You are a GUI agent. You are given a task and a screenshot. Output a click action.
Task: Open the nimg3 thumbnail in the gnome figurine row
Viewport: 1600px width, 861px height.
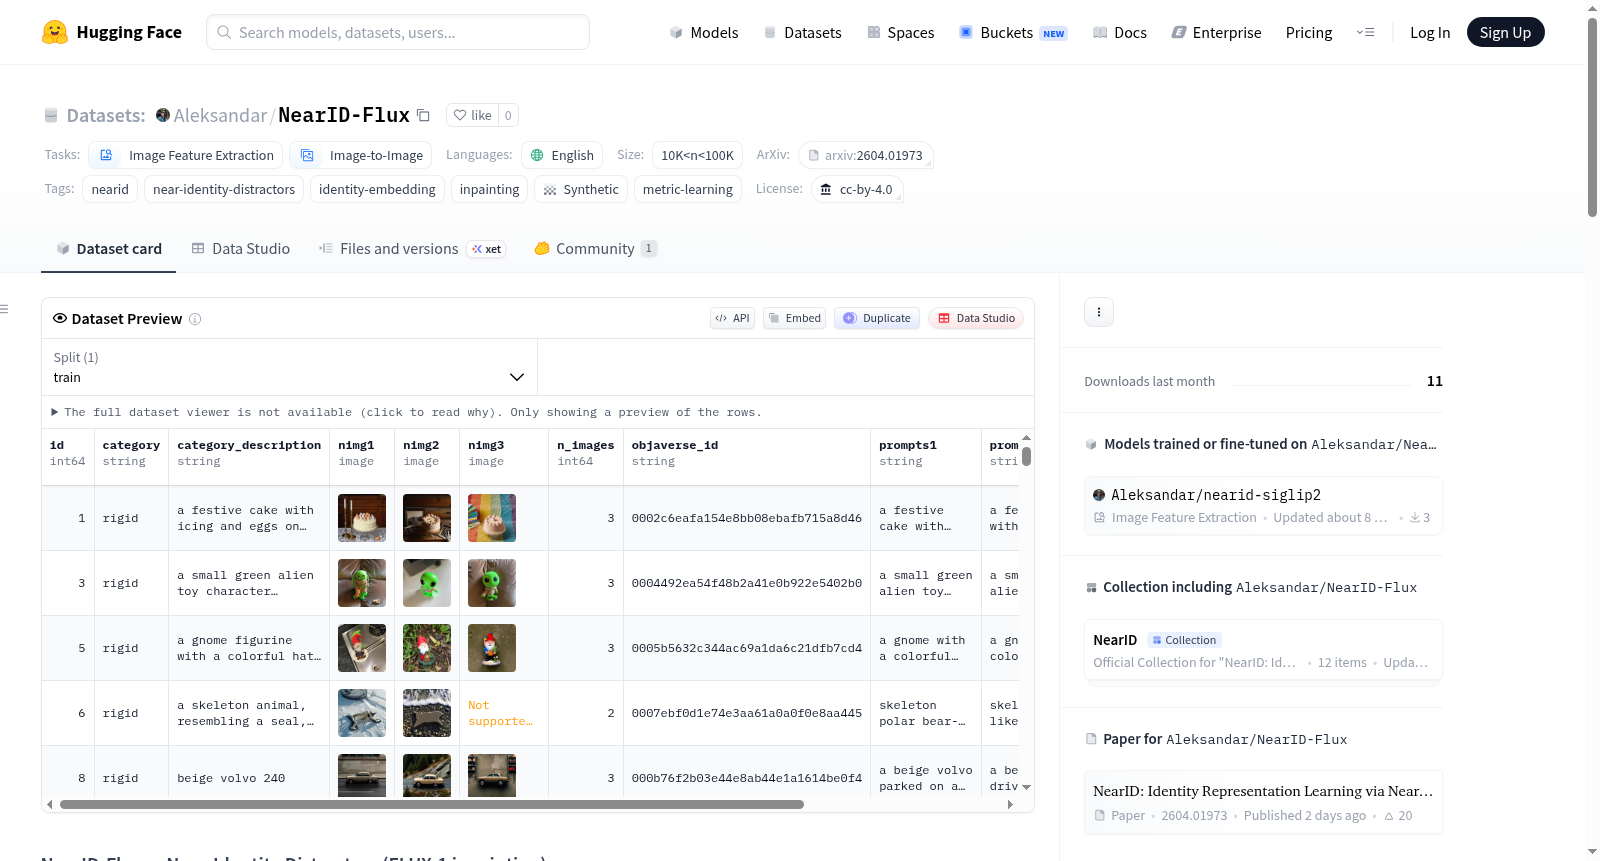click(x=492, y=648)
